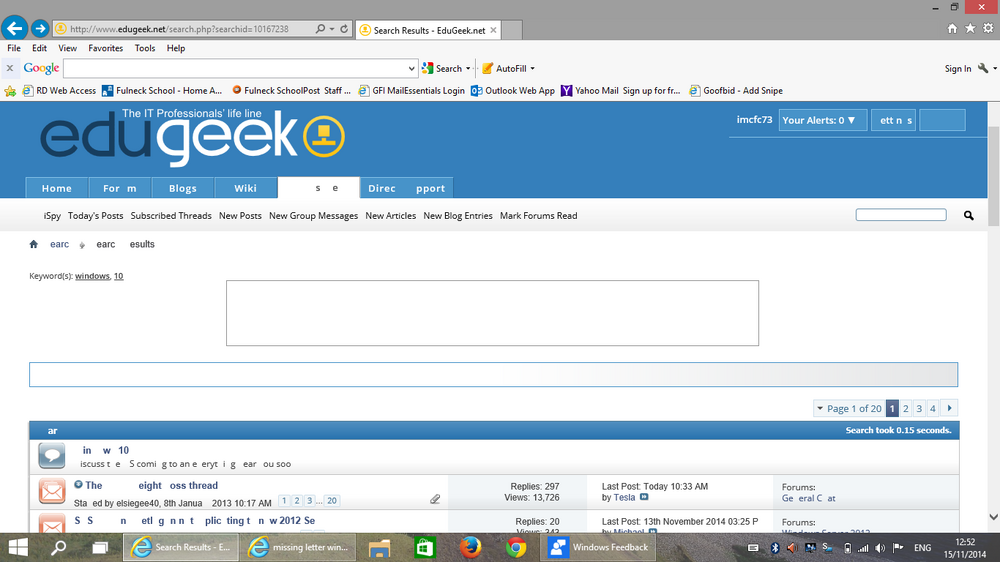
Task: Open Task View on taskbar
Action: point(99,547)
